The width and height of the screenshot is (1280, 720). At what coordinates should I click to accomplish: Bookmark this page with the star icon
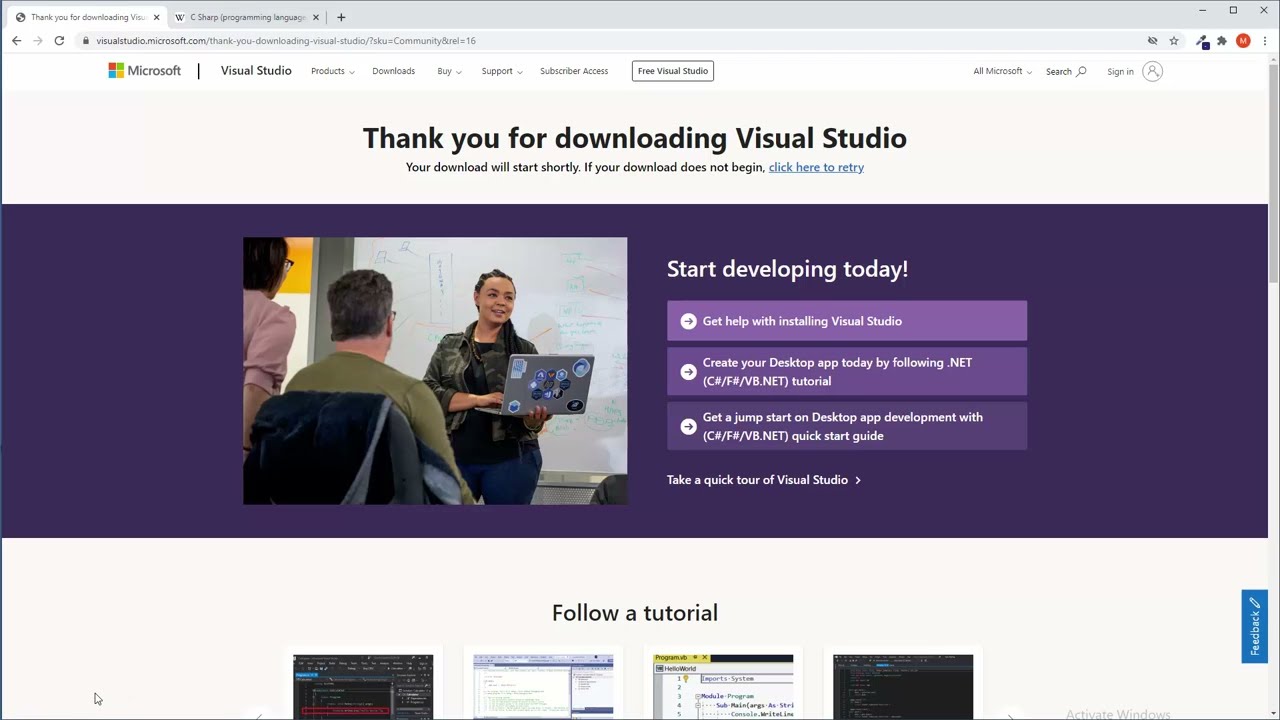(x=1174, y=41)
